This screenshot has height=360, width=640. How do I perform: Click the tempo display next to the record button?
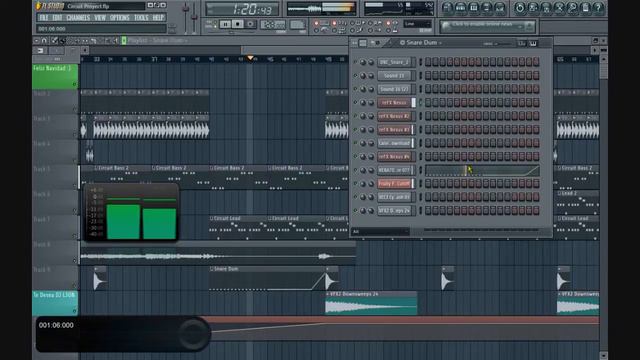point(273,25)
